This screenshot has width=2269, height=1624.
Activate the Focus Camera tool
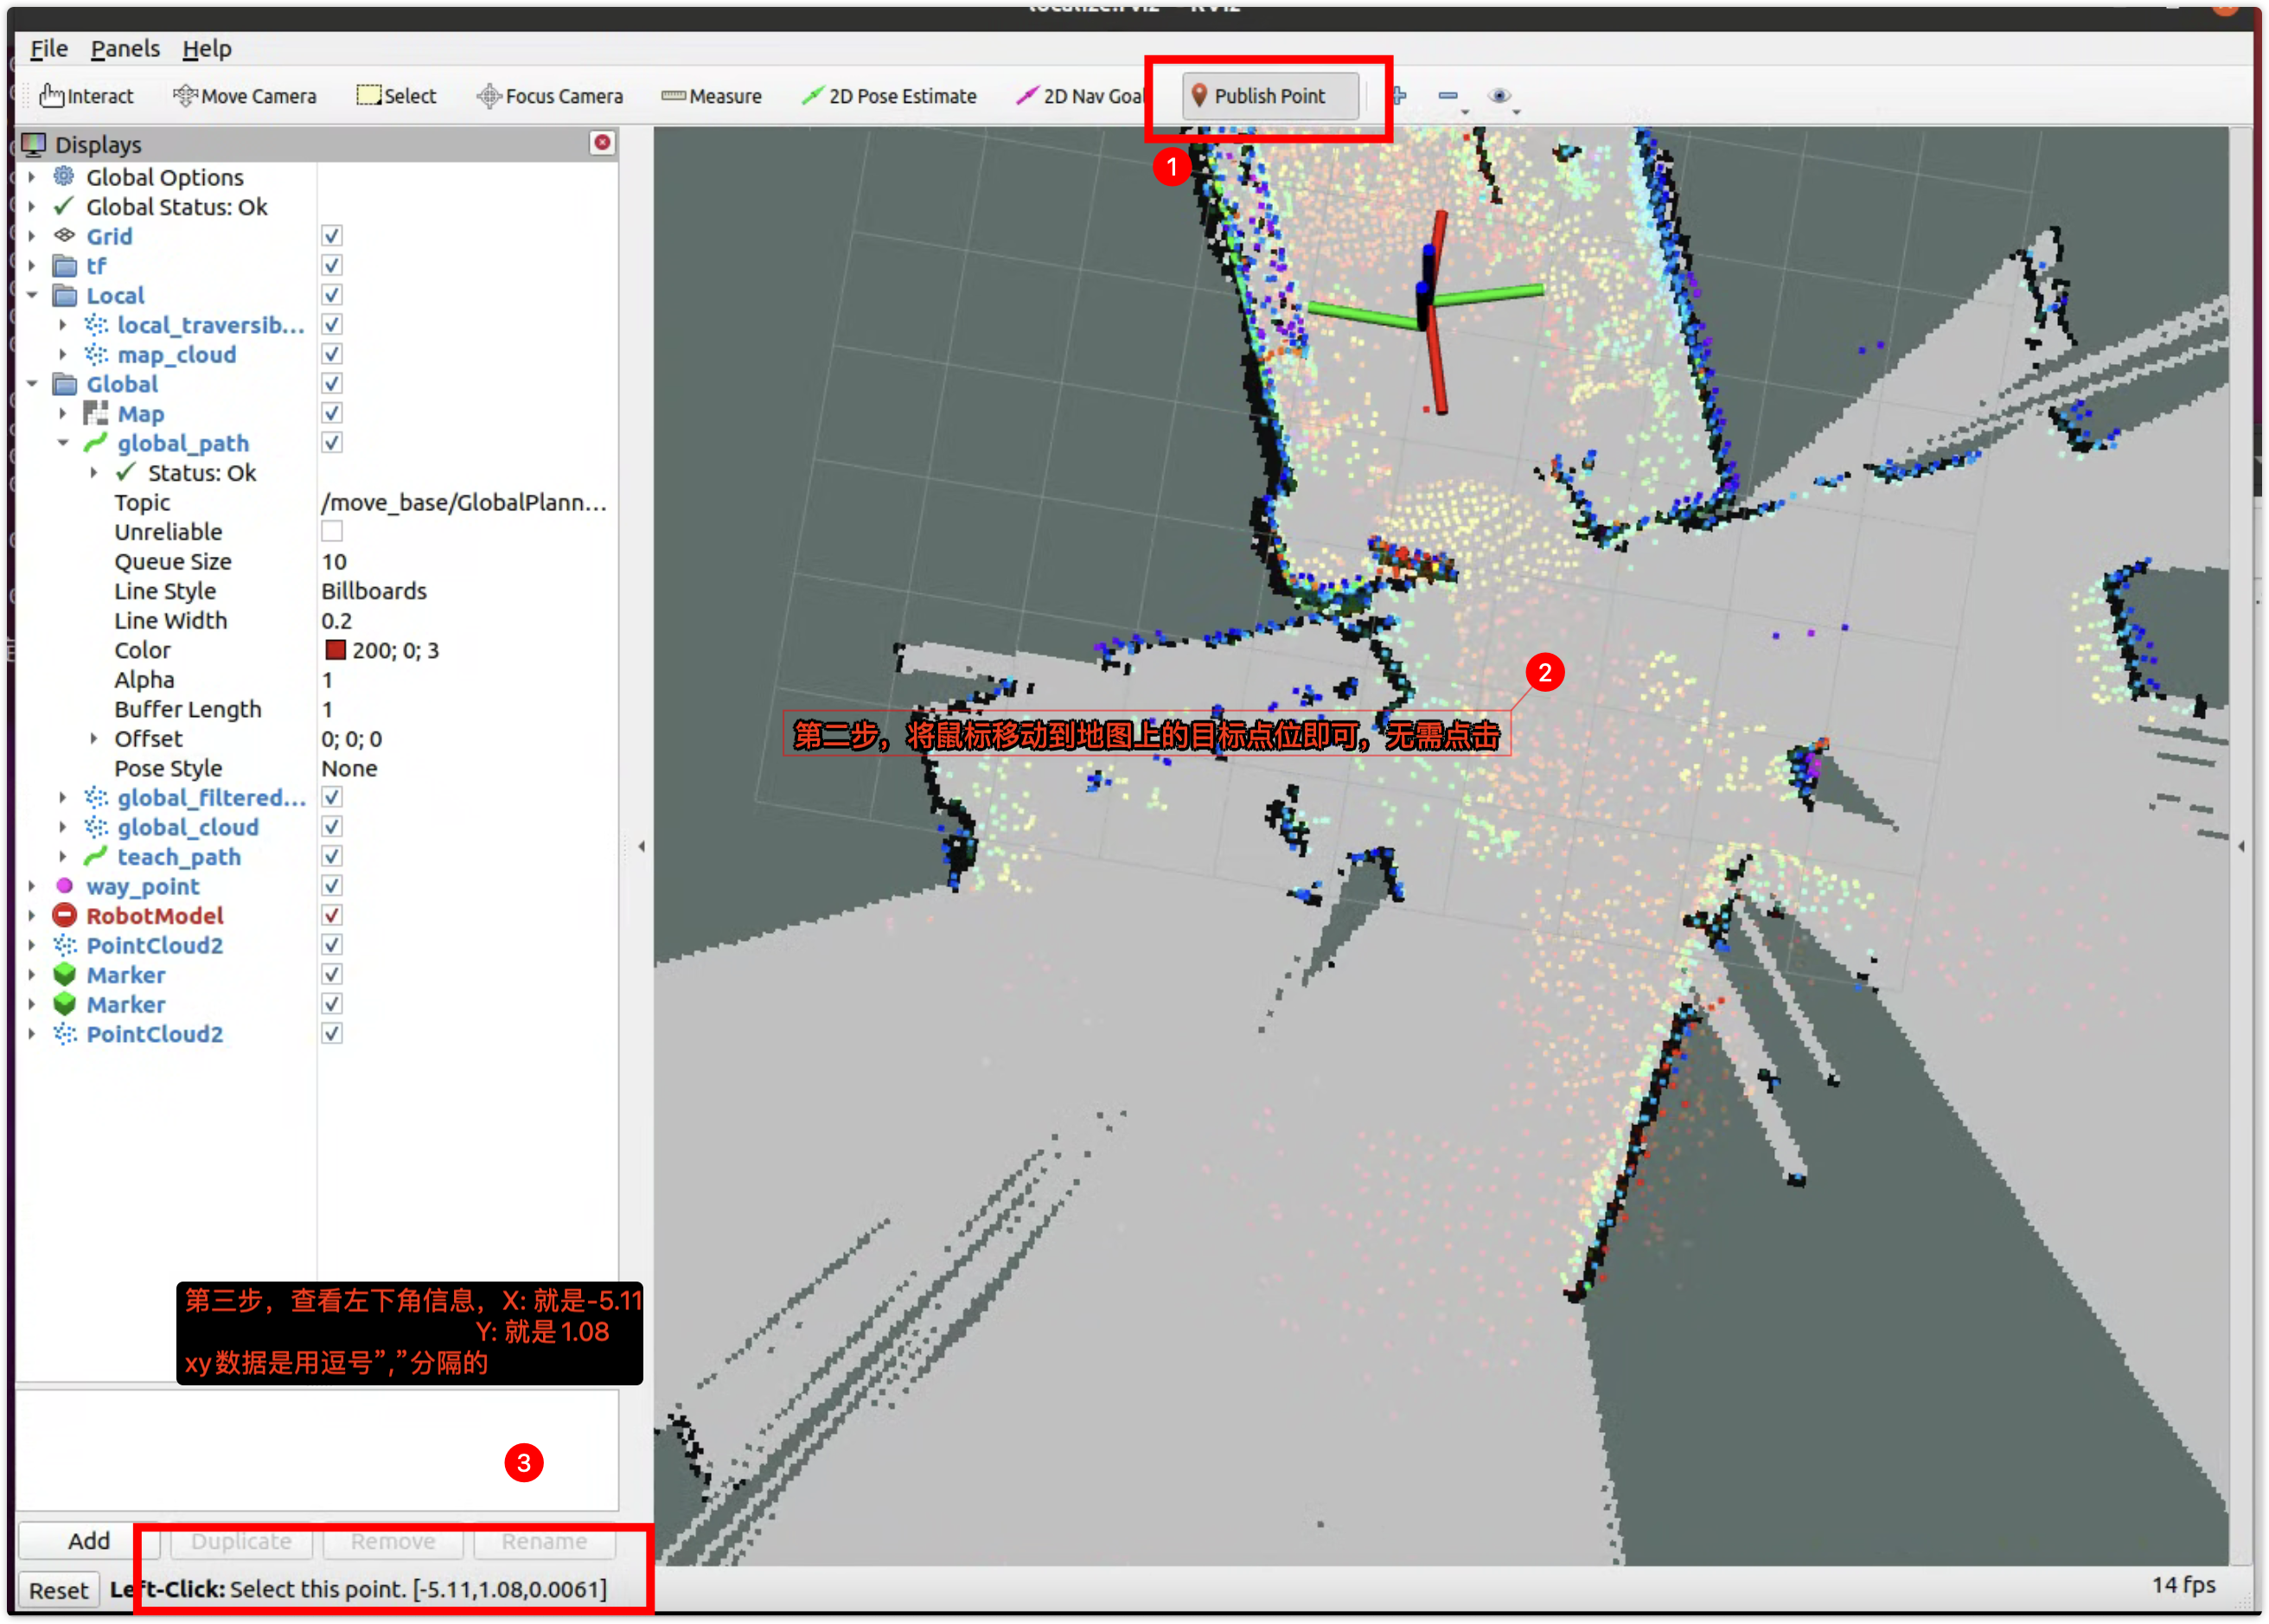[x=549, y=96]
